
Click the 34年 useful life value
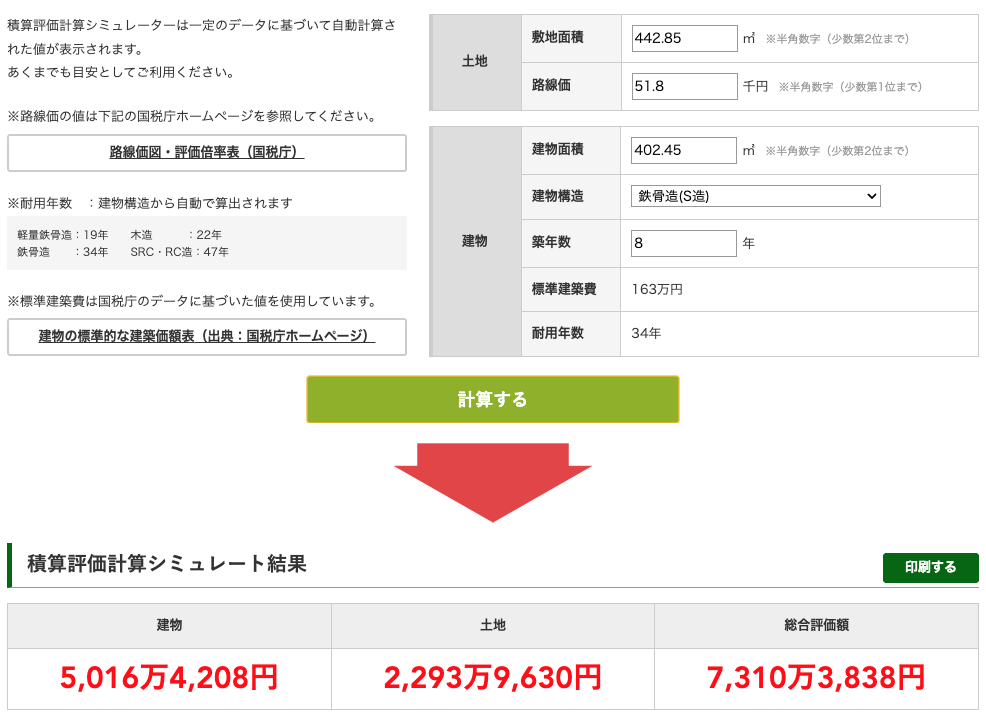(x=646, y=334)
